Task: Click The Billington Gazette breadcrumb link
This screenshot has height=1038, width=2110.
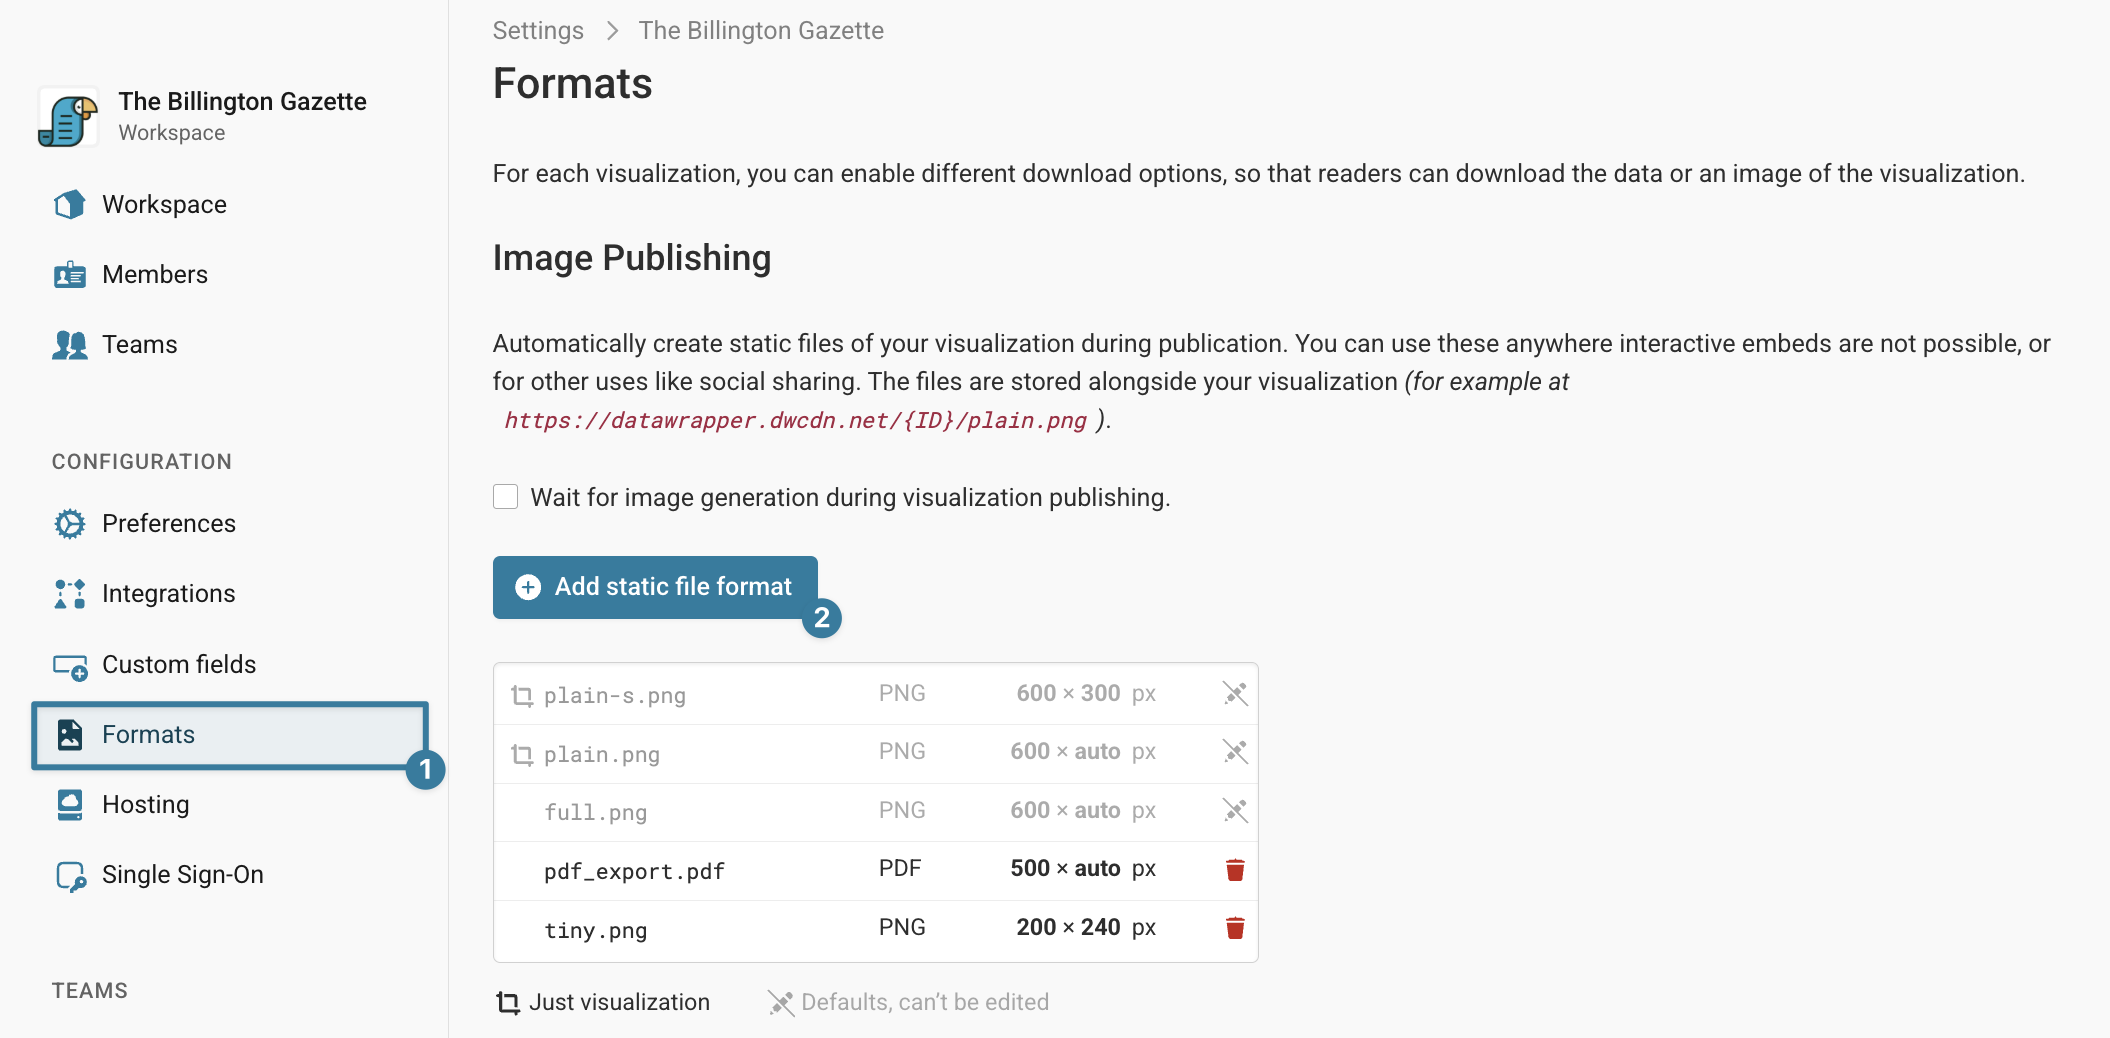Action: (x=761, y=31)
